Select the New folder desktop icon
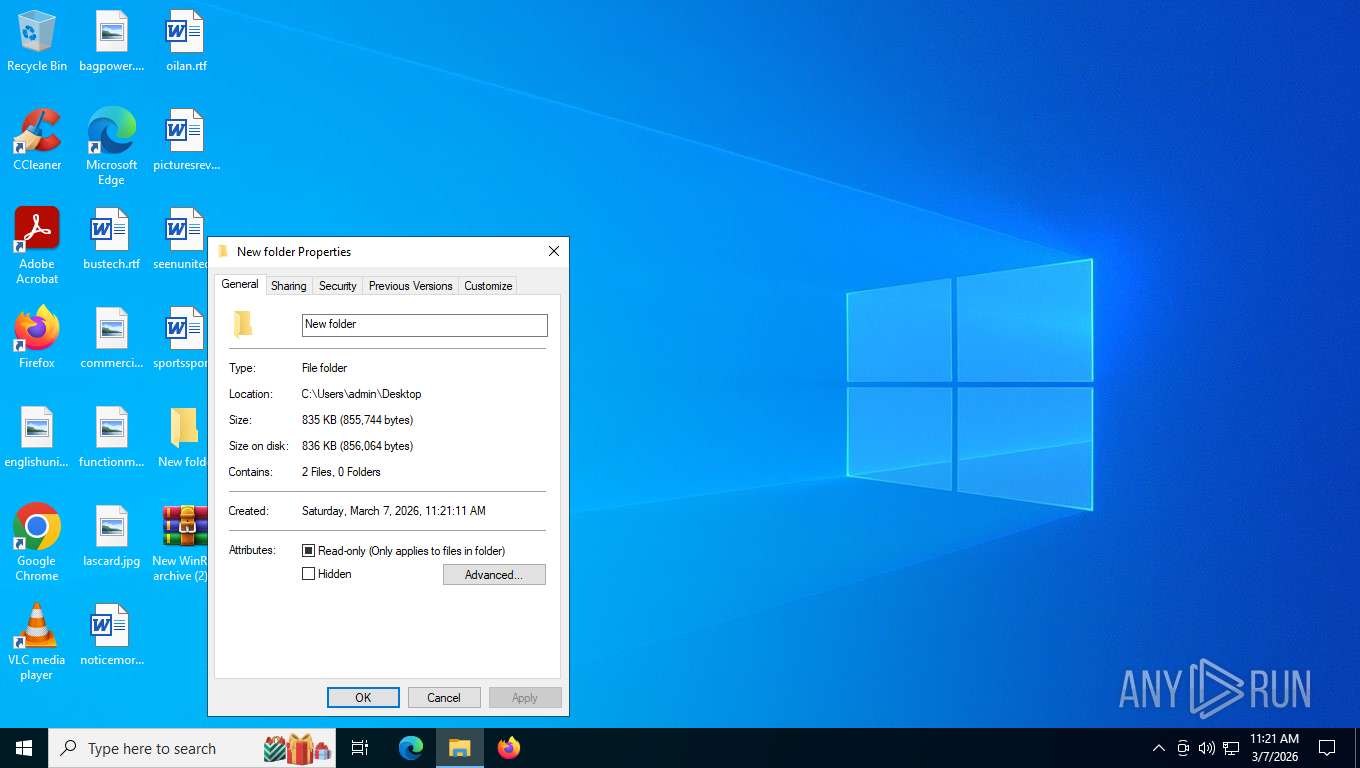 [183, 438]
